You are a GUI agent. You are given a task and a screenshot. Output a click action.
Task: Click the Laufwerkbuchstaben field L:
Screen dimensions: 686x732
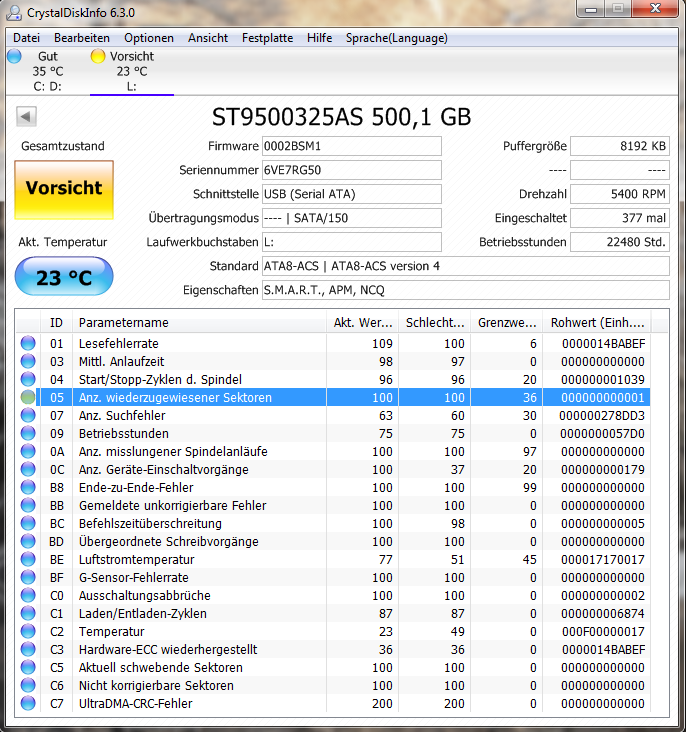pos(352,242)
